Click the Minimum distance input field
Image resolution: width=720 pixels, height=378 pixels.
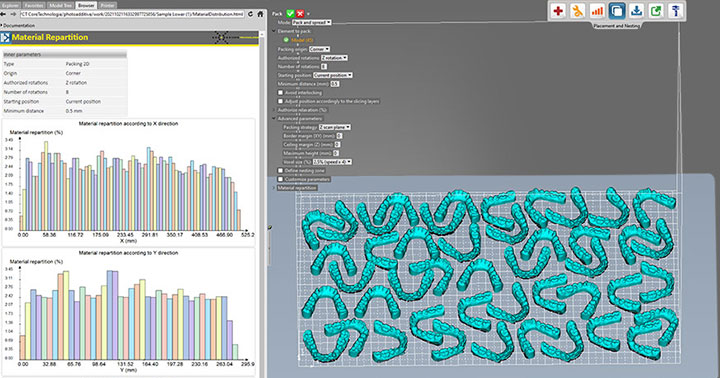(335, 84)
